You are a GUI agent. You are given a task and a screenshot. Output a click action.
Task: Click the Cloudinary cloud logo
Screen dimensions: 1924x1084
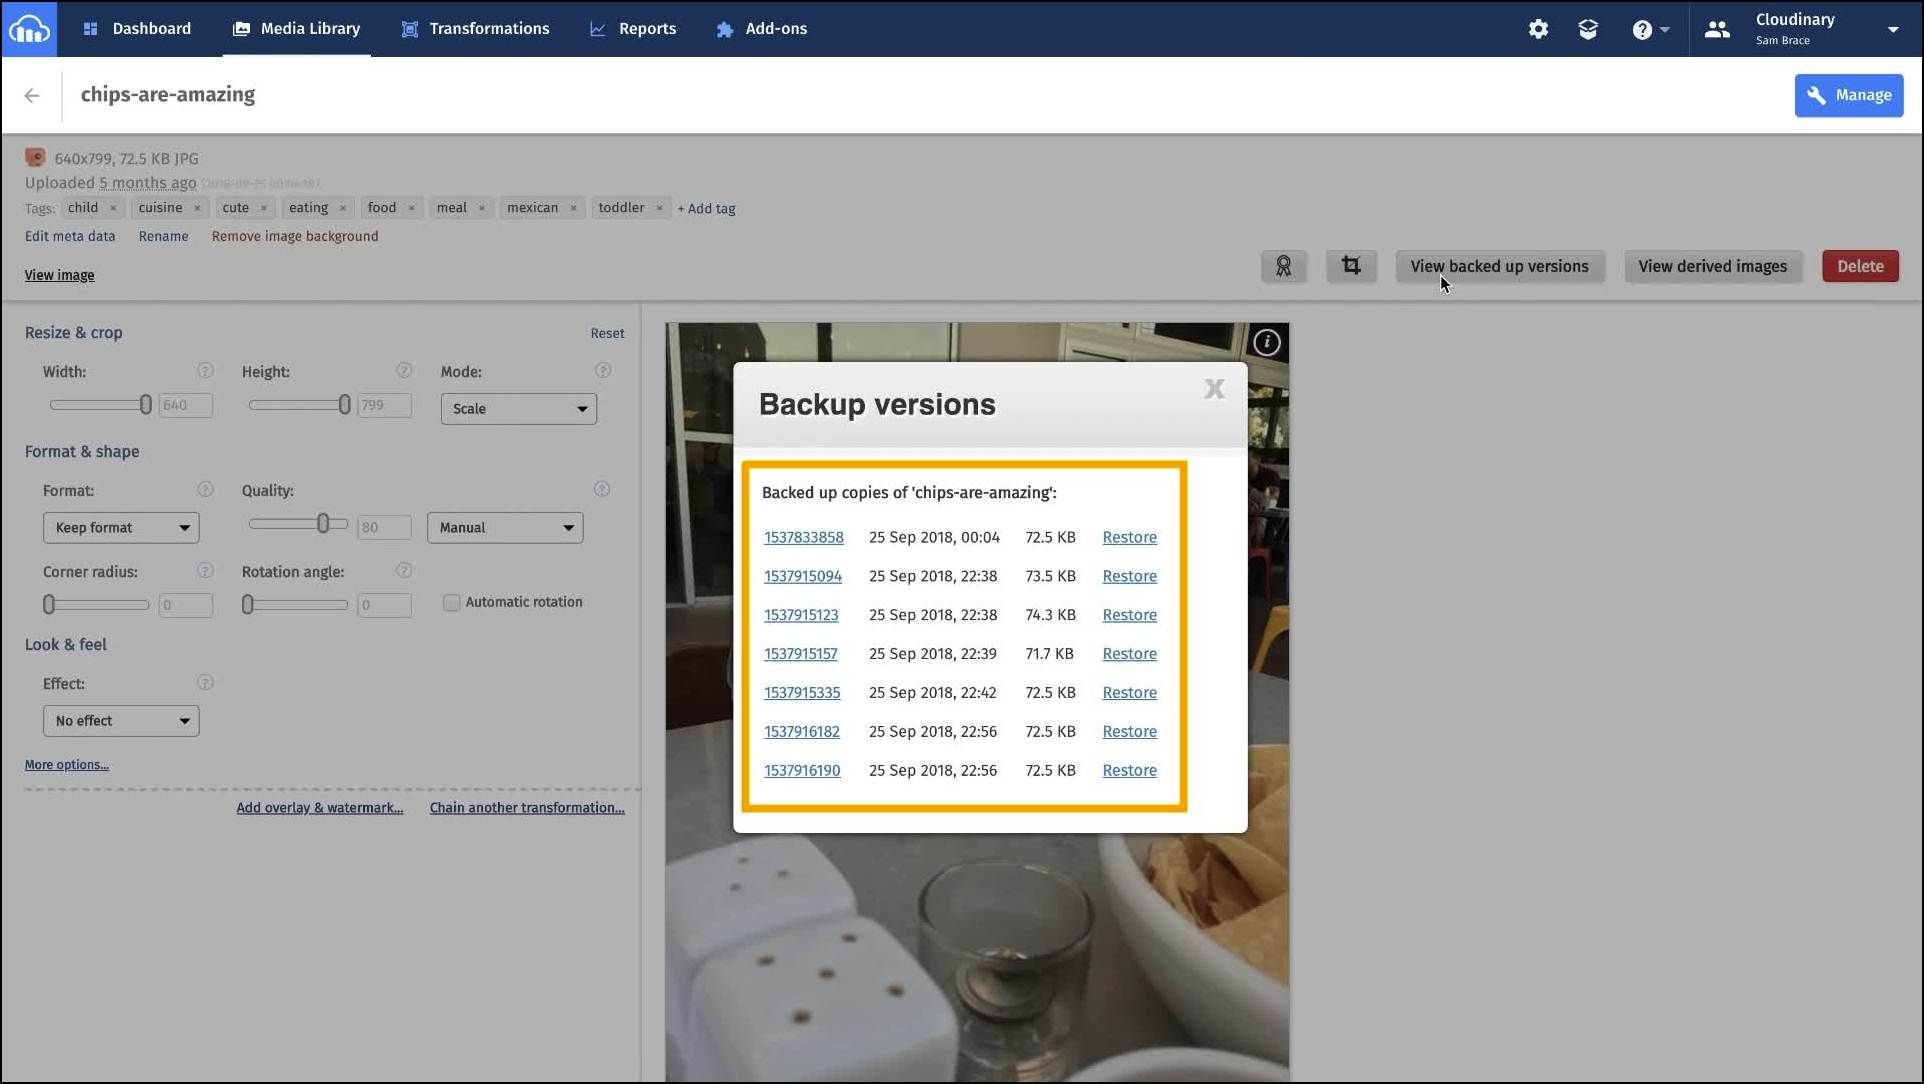click(29, 29)
